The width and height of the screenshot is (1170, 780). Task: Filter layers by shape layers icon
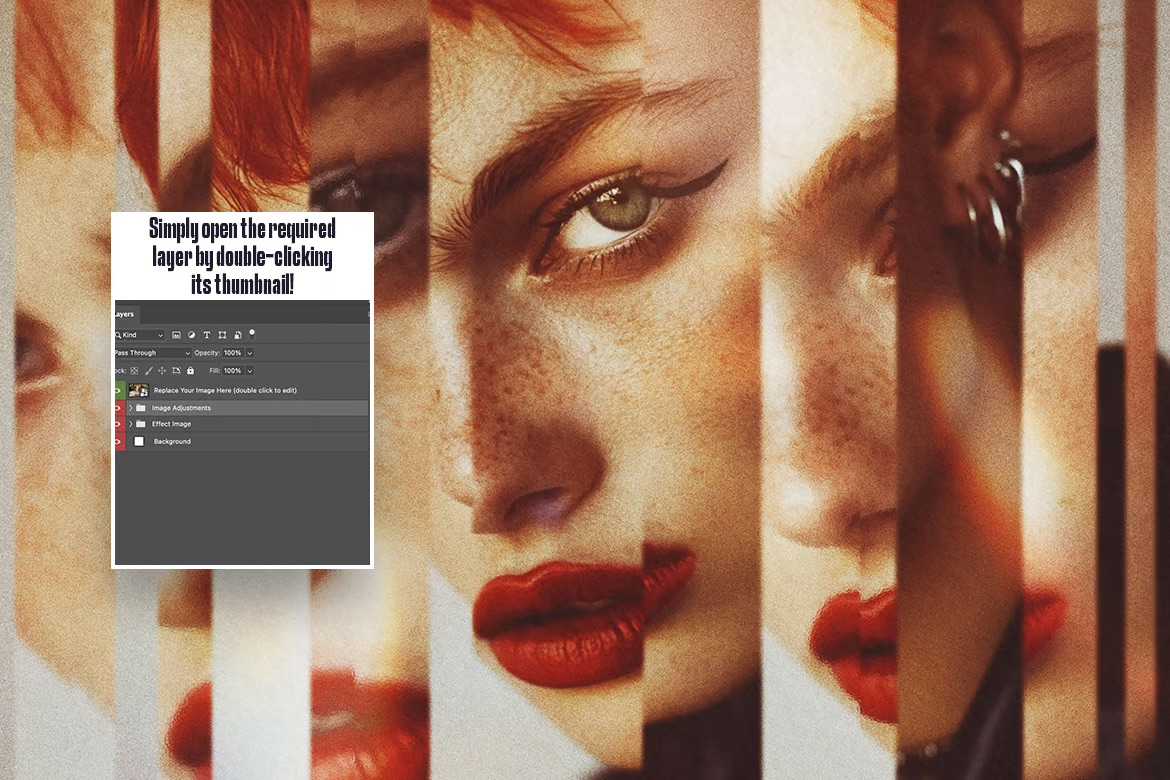pos(222,335)
